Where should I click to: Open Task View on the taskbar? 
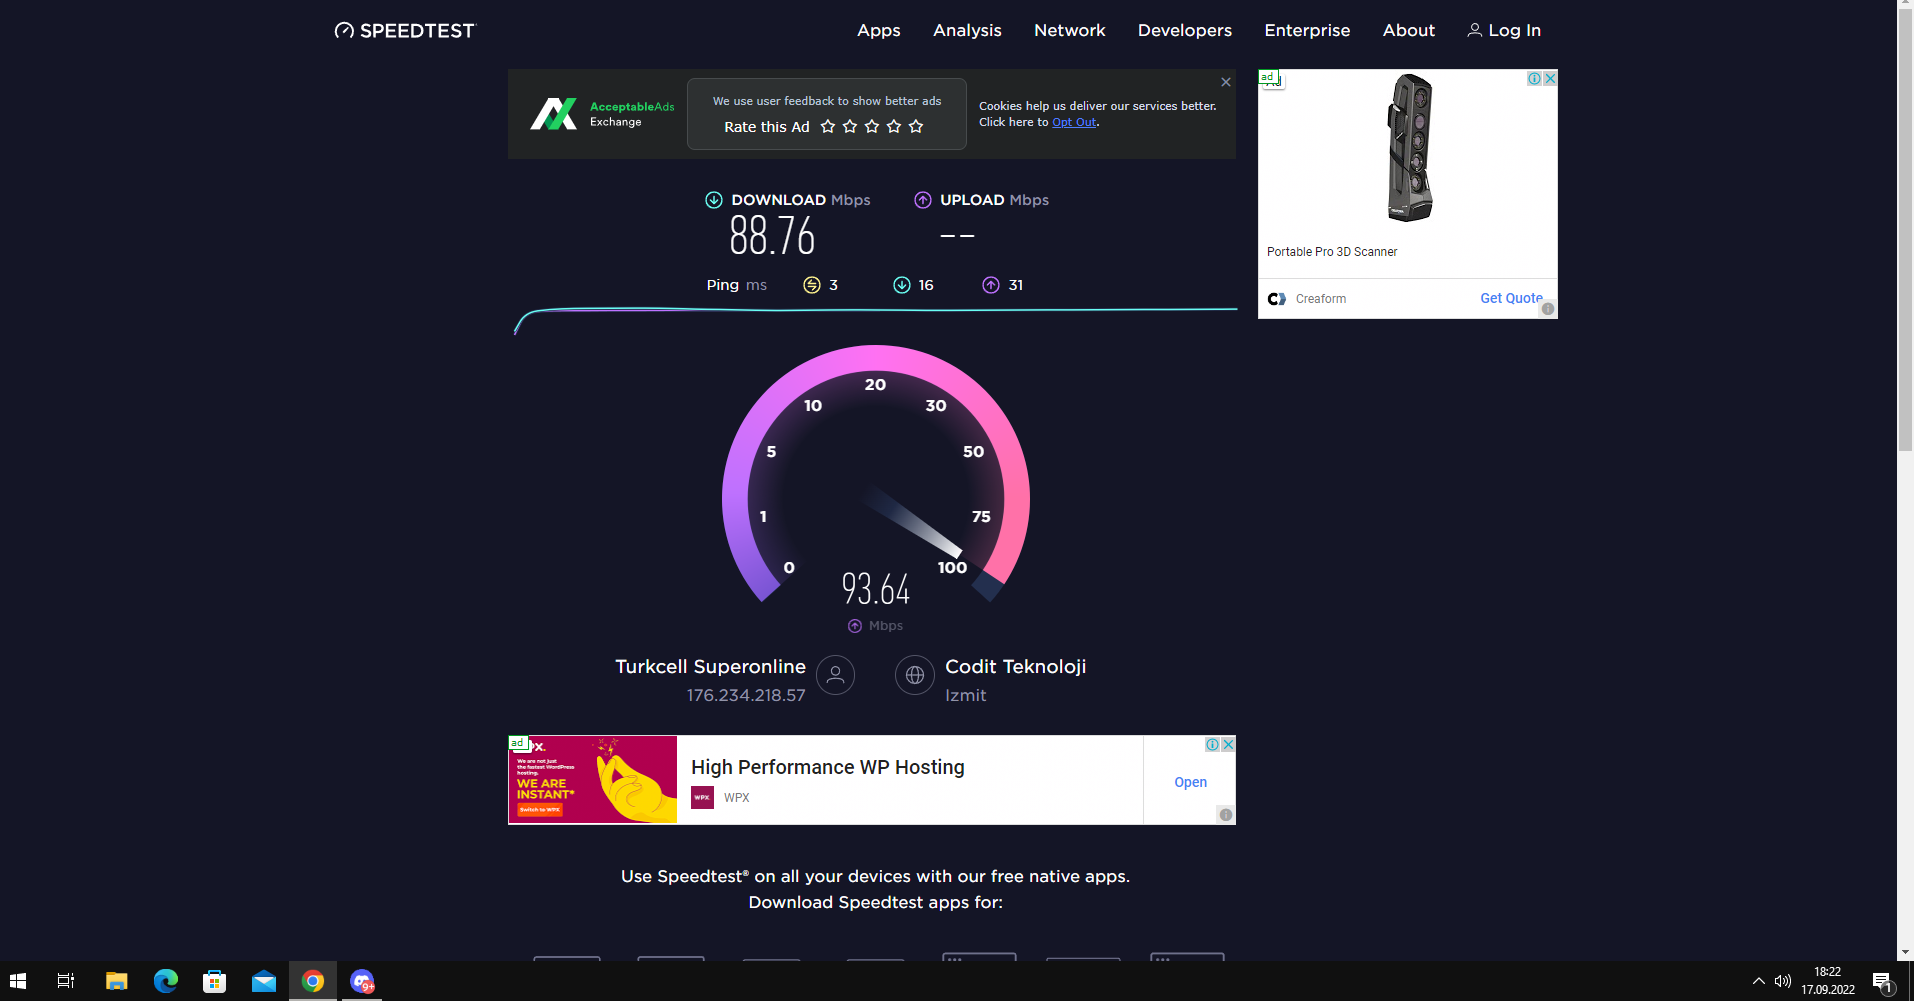pos(66,981)
